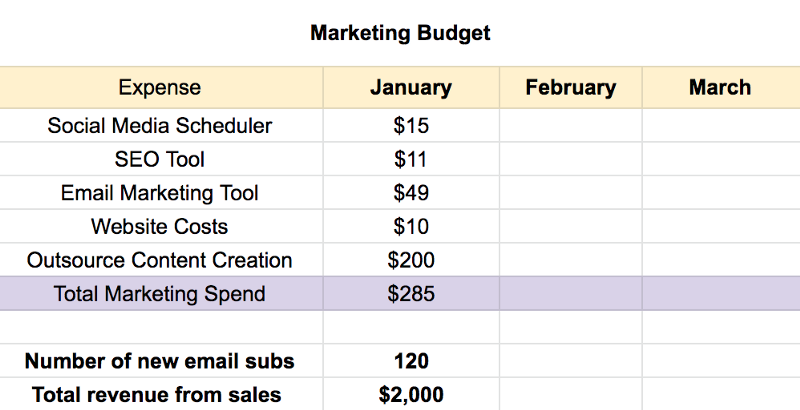This screenshot has height=410, width=800.
Task: Select the $11 SEO Tool value
Action: pyautogui.click(x=411, y=159)
